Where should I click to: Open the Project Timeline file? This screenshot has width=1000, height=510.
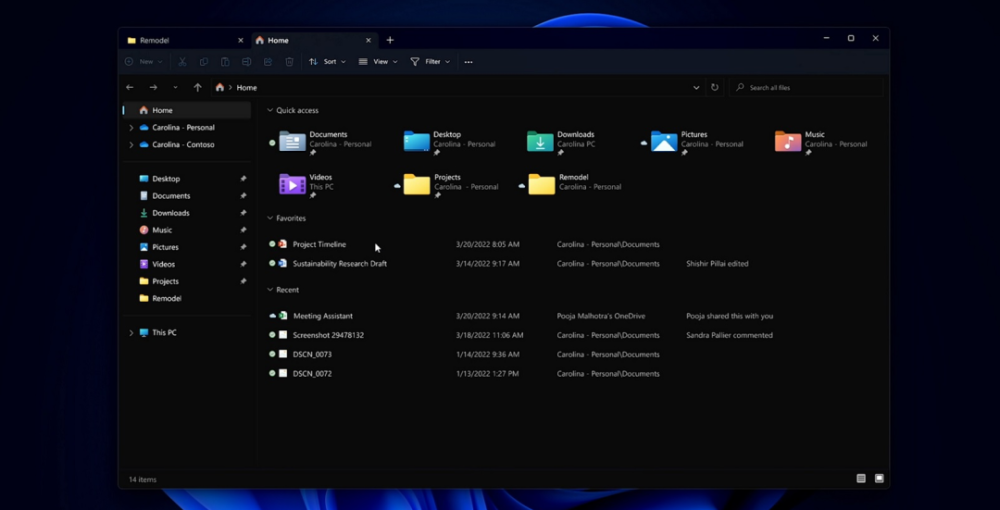point(319,244)
